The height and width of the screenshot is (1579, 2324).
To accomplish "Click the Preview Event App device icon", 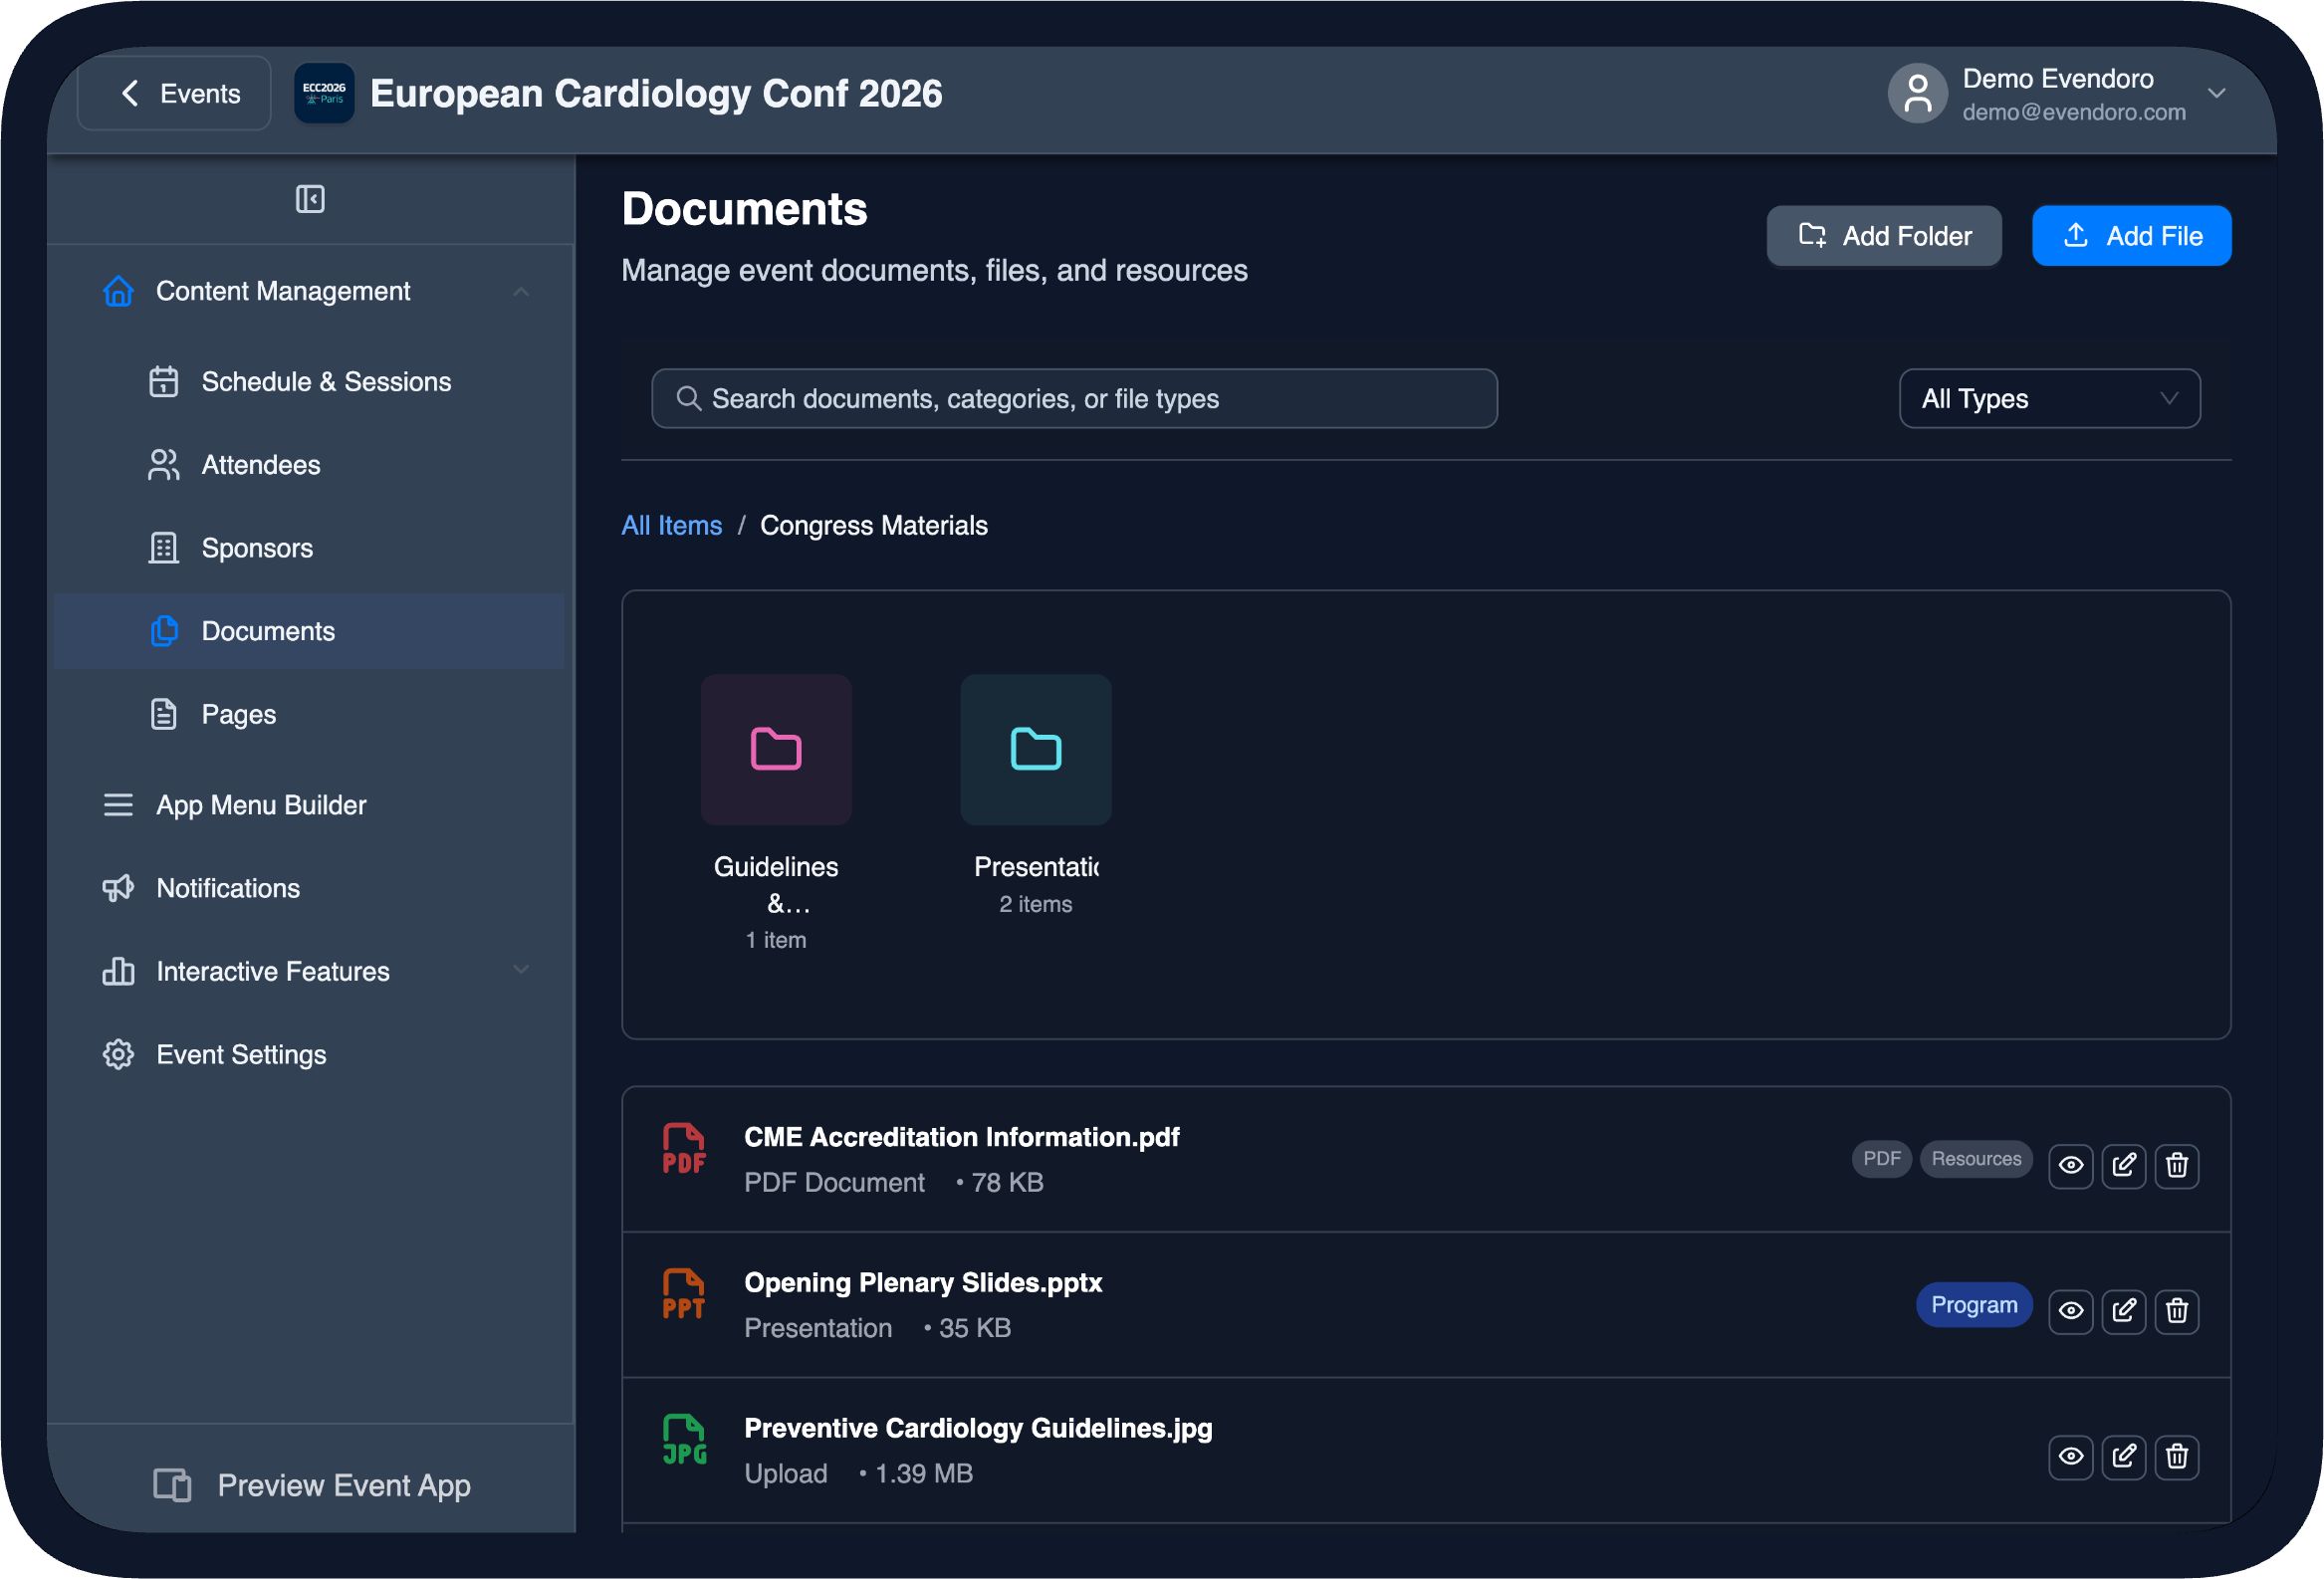I will [172, 1485].
